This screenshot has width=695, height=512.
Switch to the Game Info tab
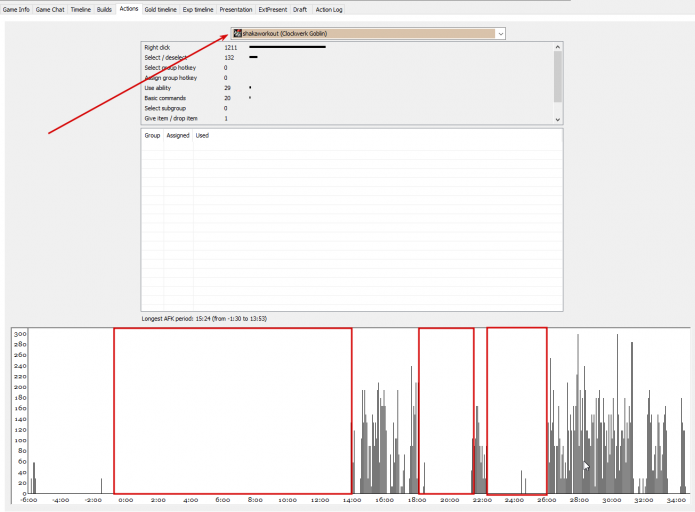click(16, 9)
